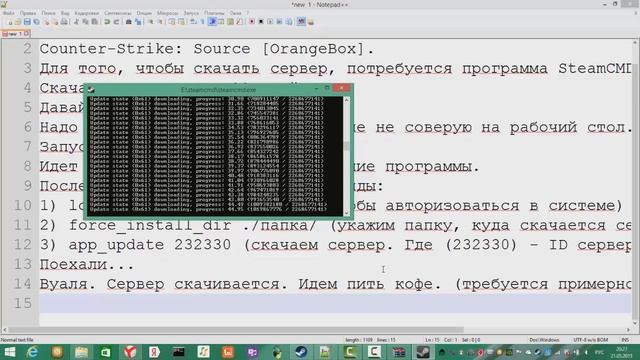
Task: Click the Open file toolbar icon
Action: tap(18, 22)
